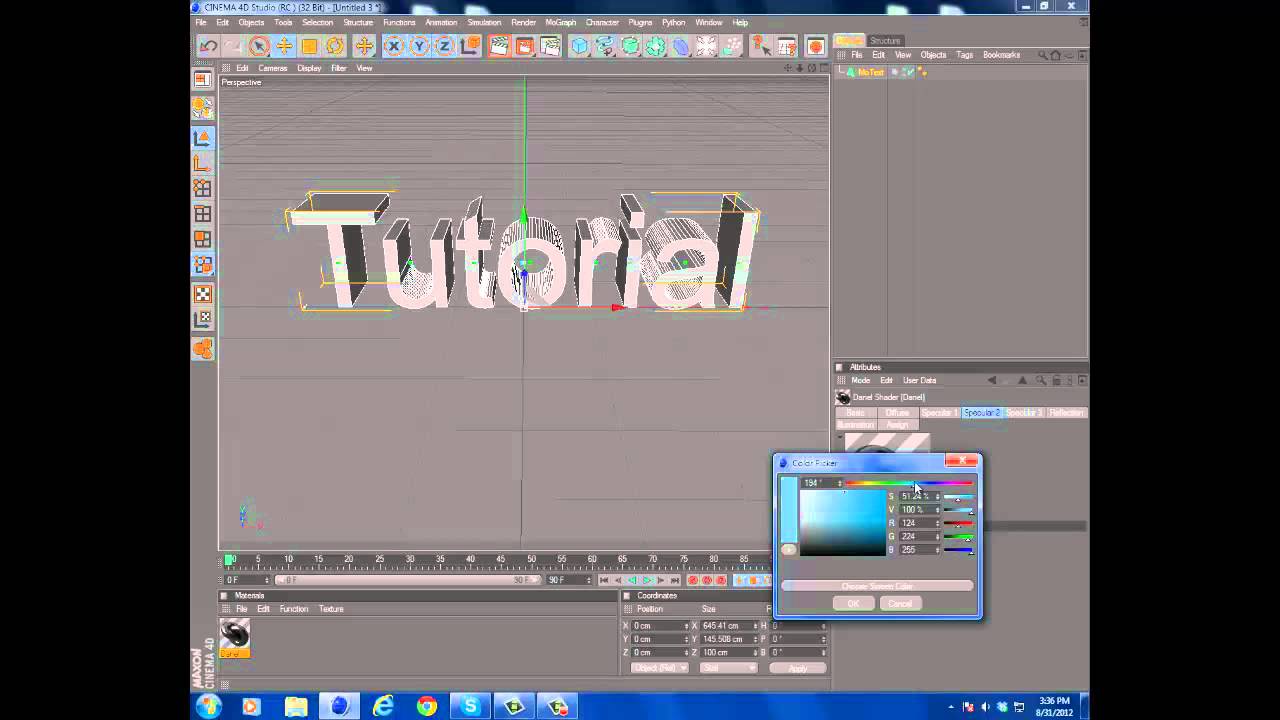Collapse the material preview triangle in Attributes
Image resolution: width=1280 pixels, height=720 pixels.
(840, 437)
